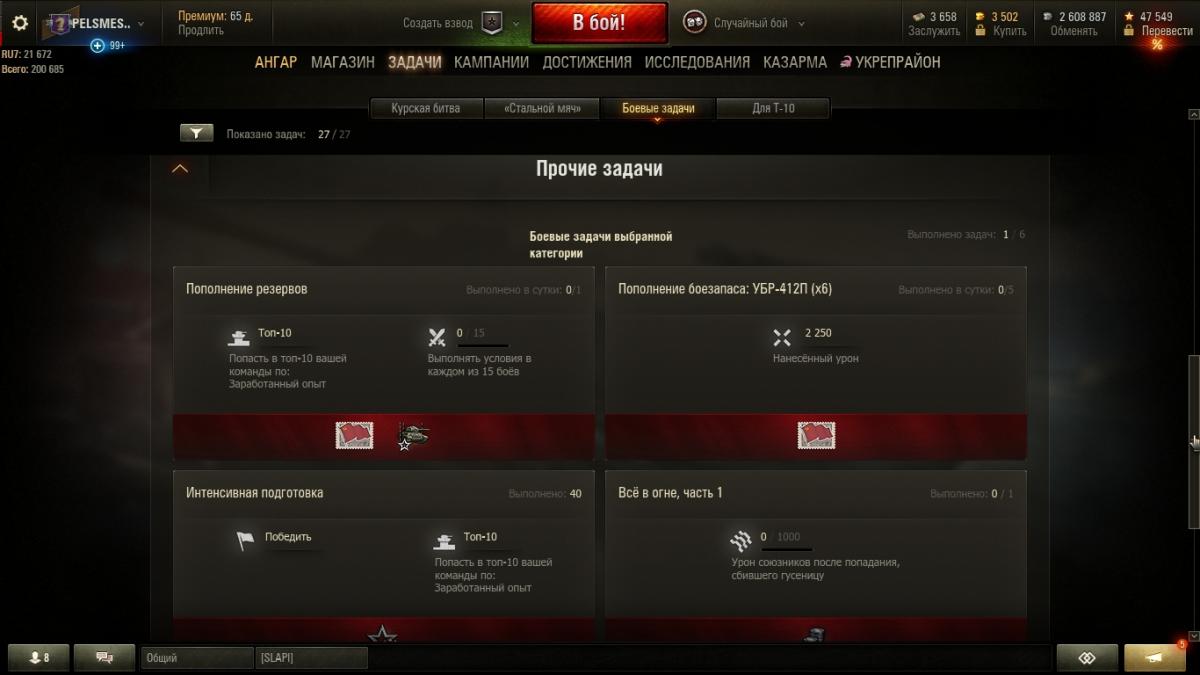Viewport: 1200px width, 675px height.
Task: Collapse the Прочие задачи section
Action: coord(180,169)
